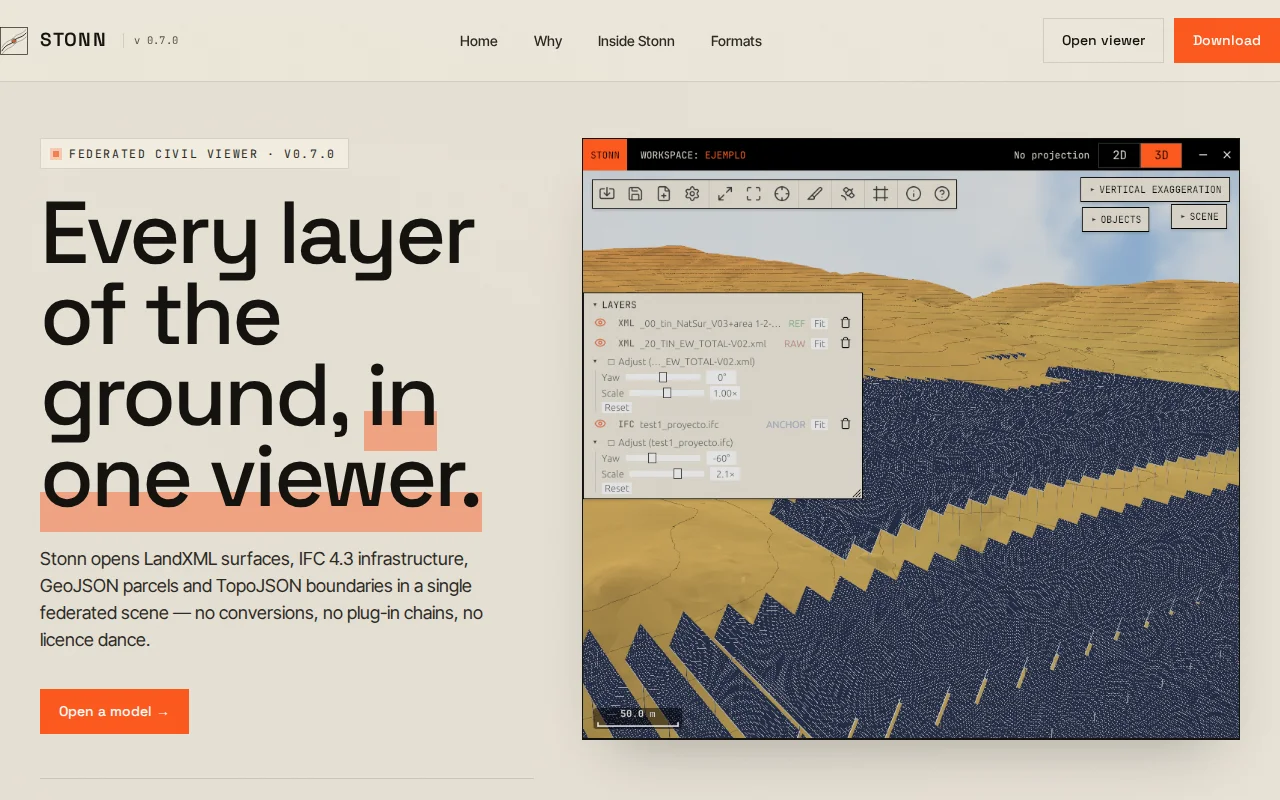Image resolution: width=1280 pixels, height=800 pixels.
Task: Click the 2.1× scale value field
Action: coord(725,474)
